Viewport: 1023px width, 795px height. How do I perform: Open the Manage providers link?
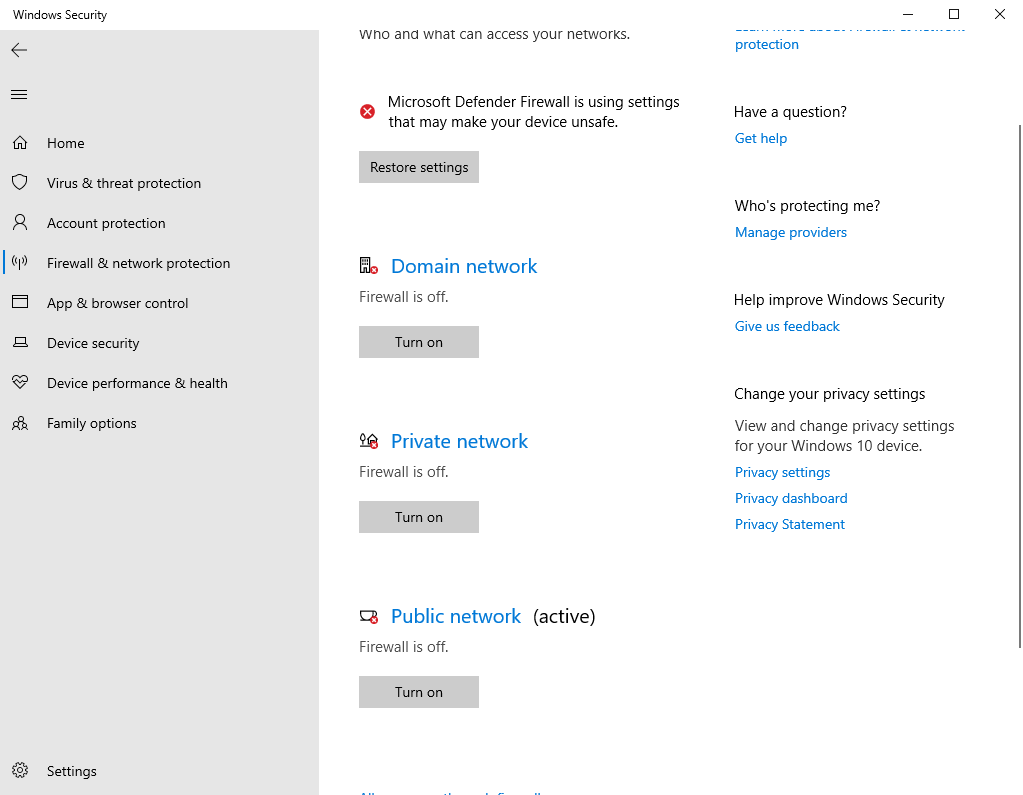790,232
